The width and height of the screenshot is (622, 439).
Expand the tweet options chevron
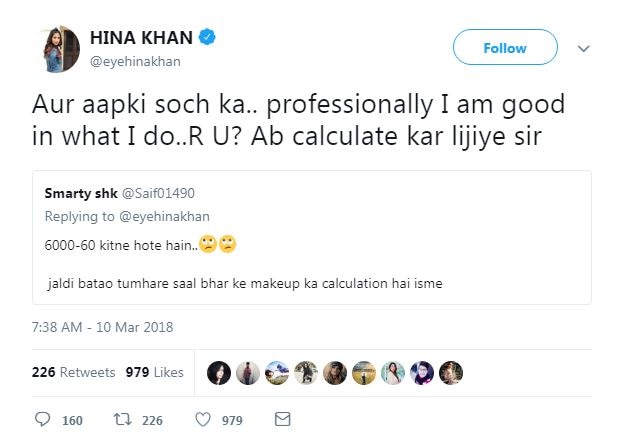(585, 48)
